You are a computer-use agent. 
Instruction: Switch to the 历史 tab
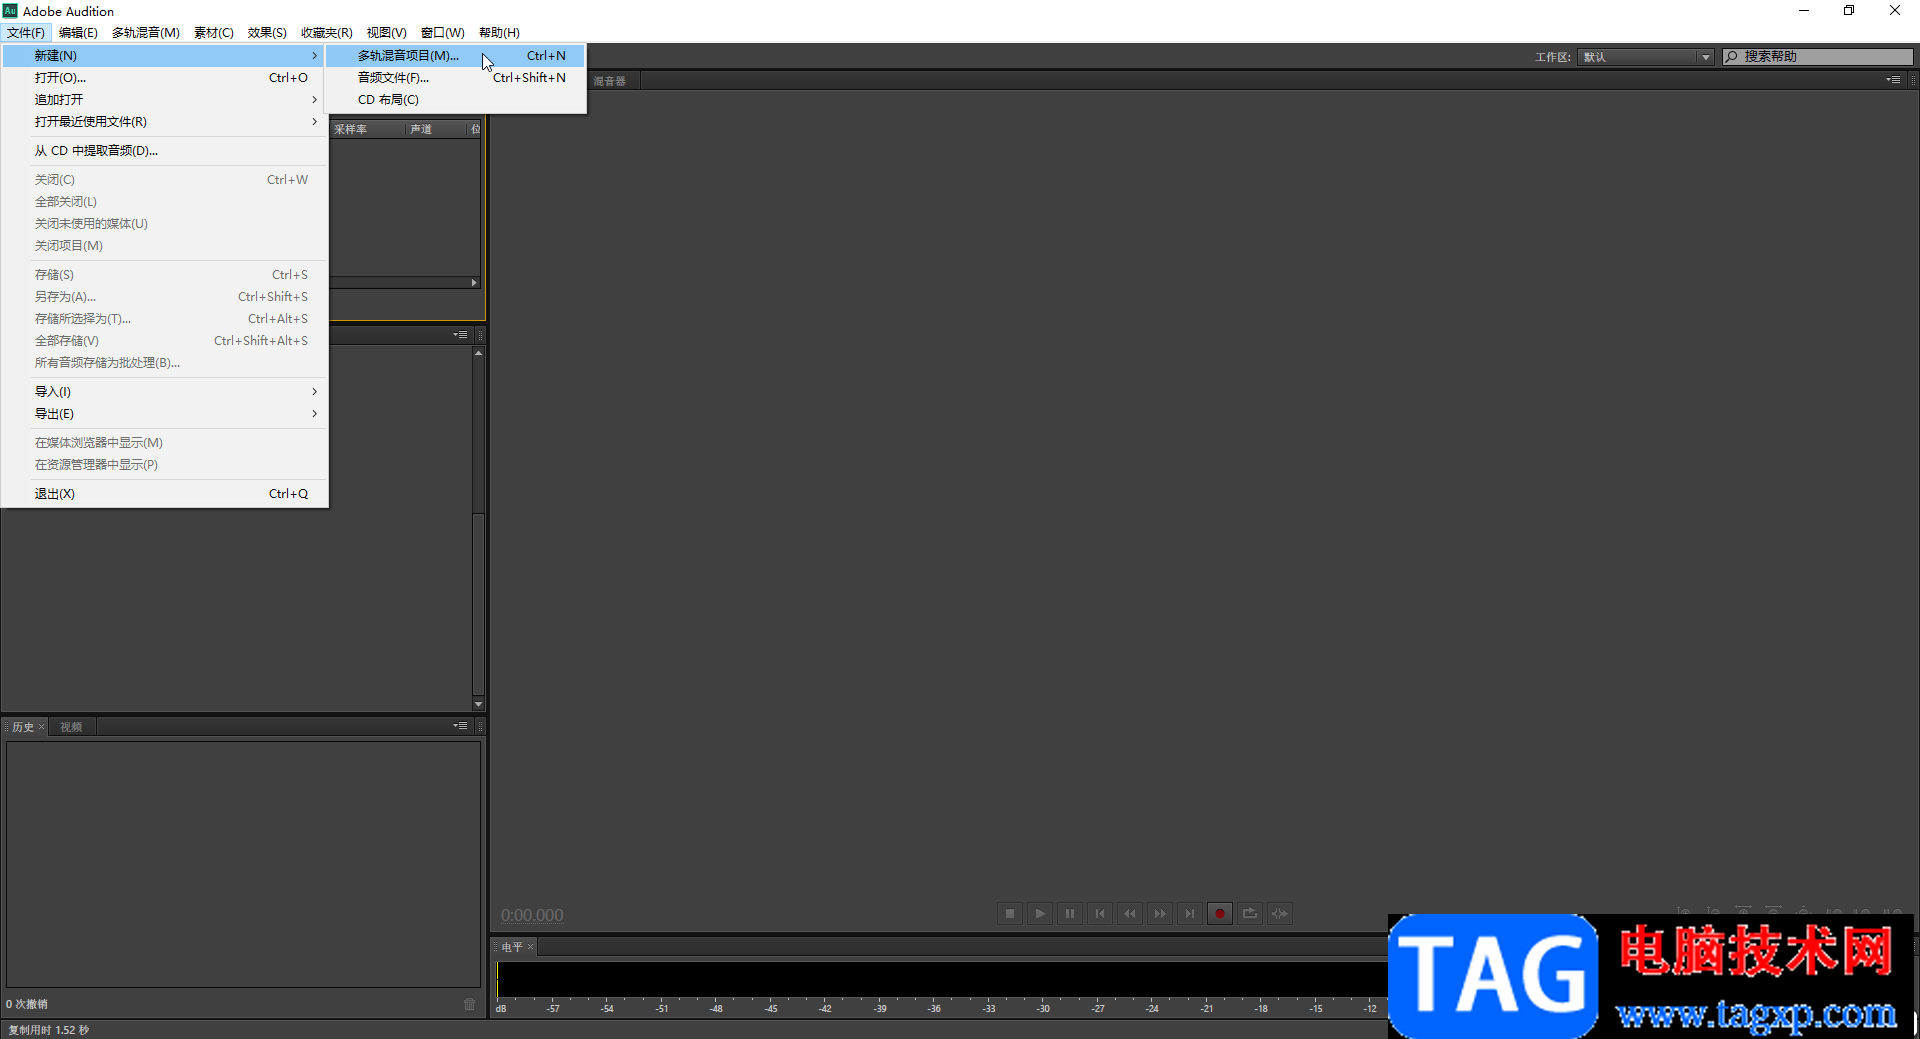tap(23, 727)
